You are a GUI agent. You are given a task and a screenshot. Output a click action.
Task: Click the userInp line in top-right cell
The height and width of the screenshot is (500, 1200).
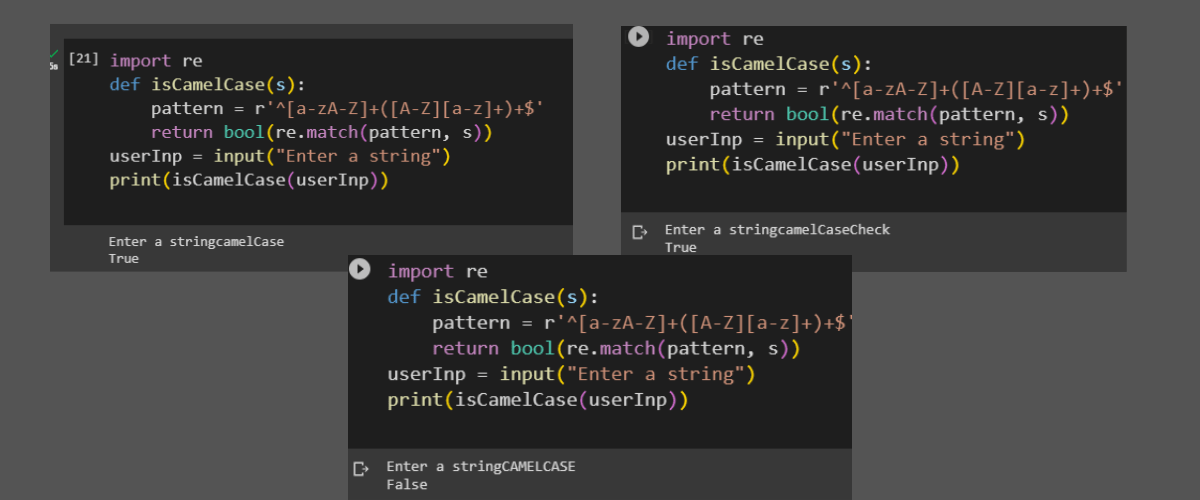(x=846, y=139)
